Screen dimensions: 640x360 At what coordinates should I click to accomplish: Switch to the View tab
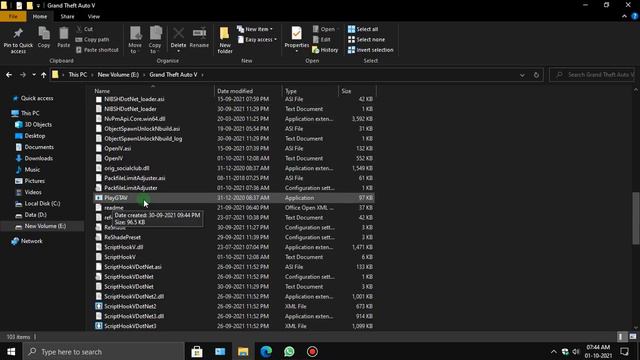coord(93,17)
